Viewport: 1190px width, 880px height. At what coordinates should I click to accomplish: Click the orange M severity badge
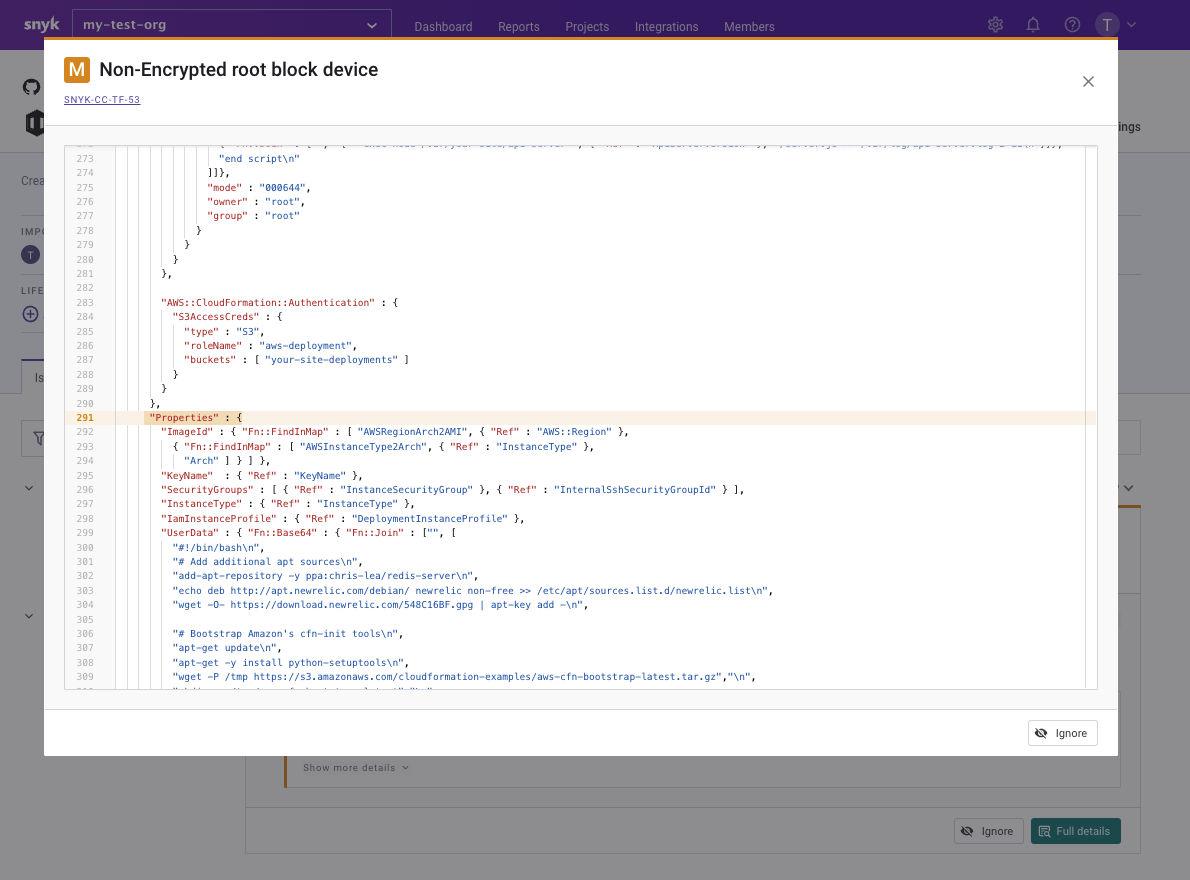77,70
